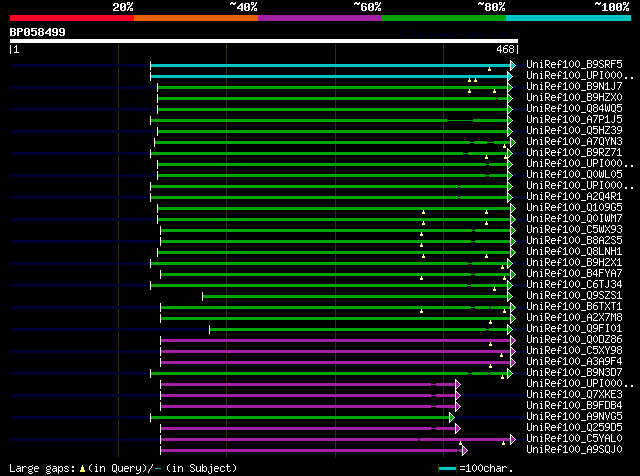This screenshot has width=640, height=476.
Task: Select the UniRef100_B8A2S5 label
Action: coord(574,240)
